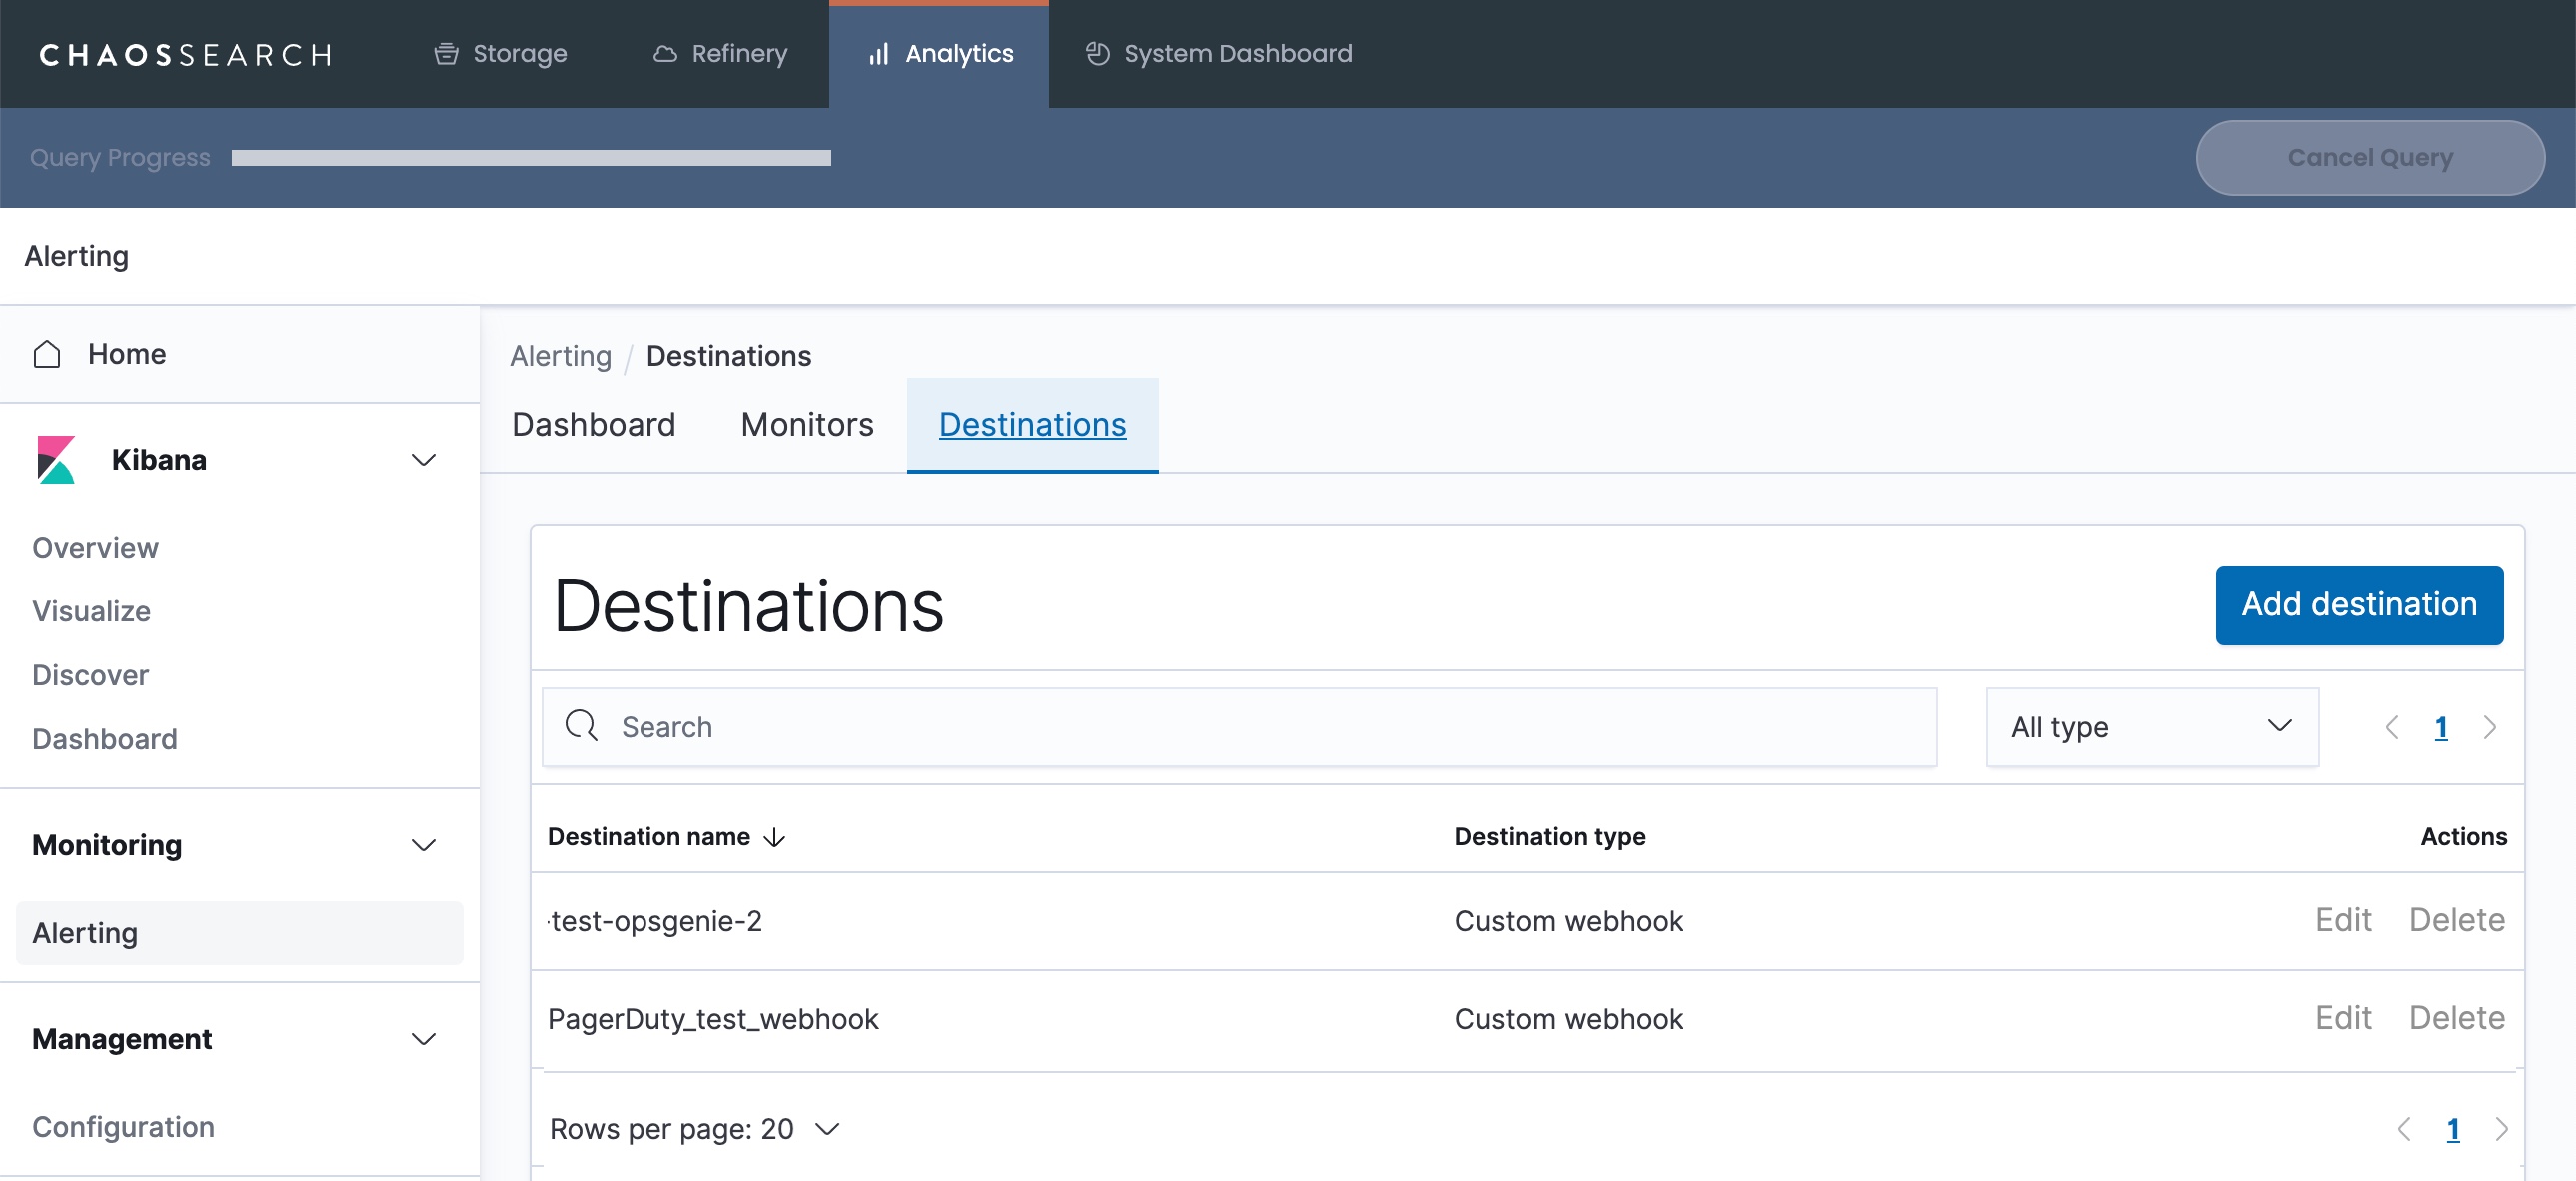Click the Home house icon

pyautogui.click(x=47, y=354)
